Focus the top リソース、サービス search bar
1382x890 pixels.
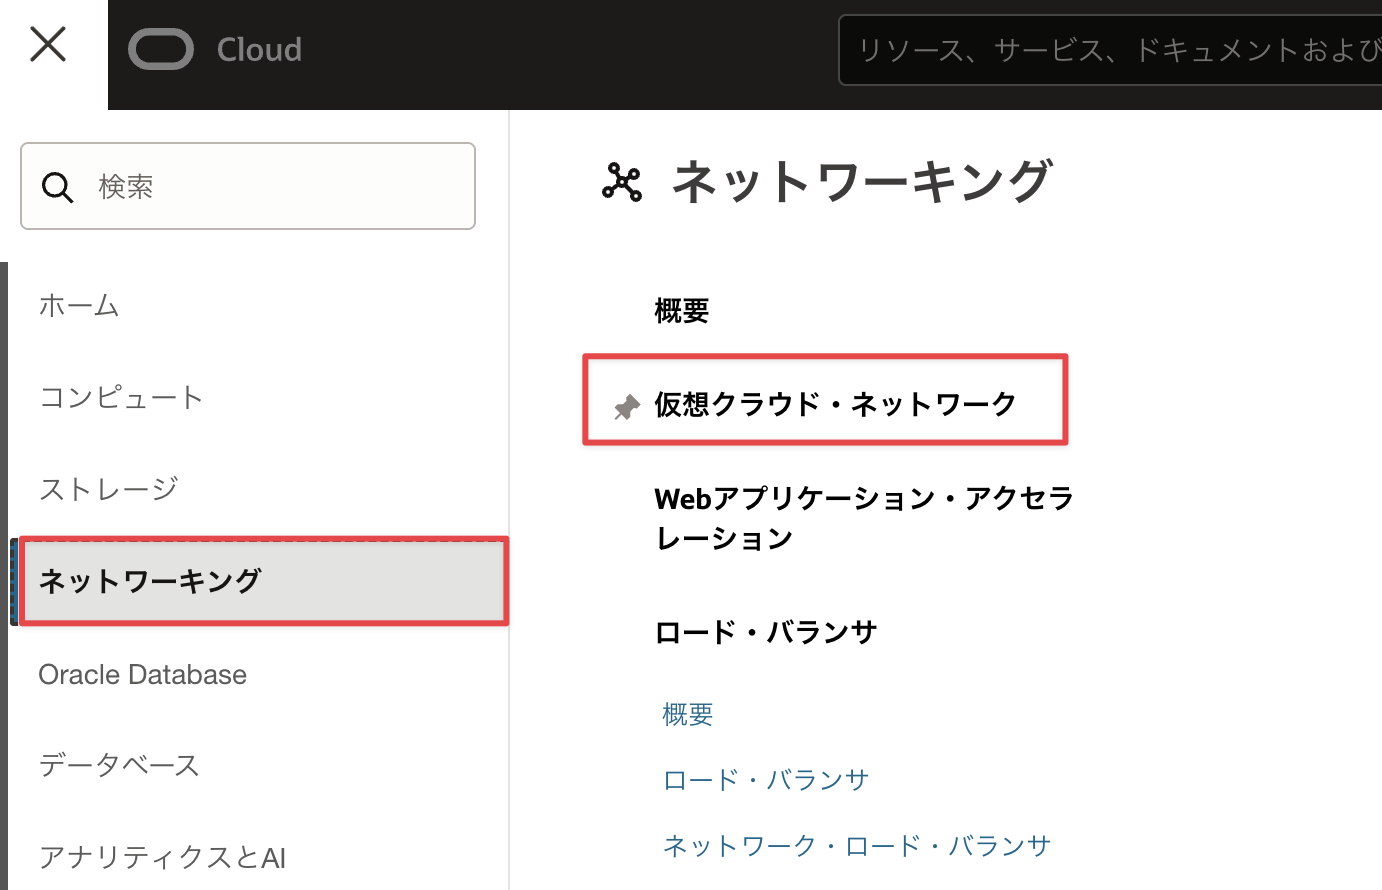coord(1110,50)
